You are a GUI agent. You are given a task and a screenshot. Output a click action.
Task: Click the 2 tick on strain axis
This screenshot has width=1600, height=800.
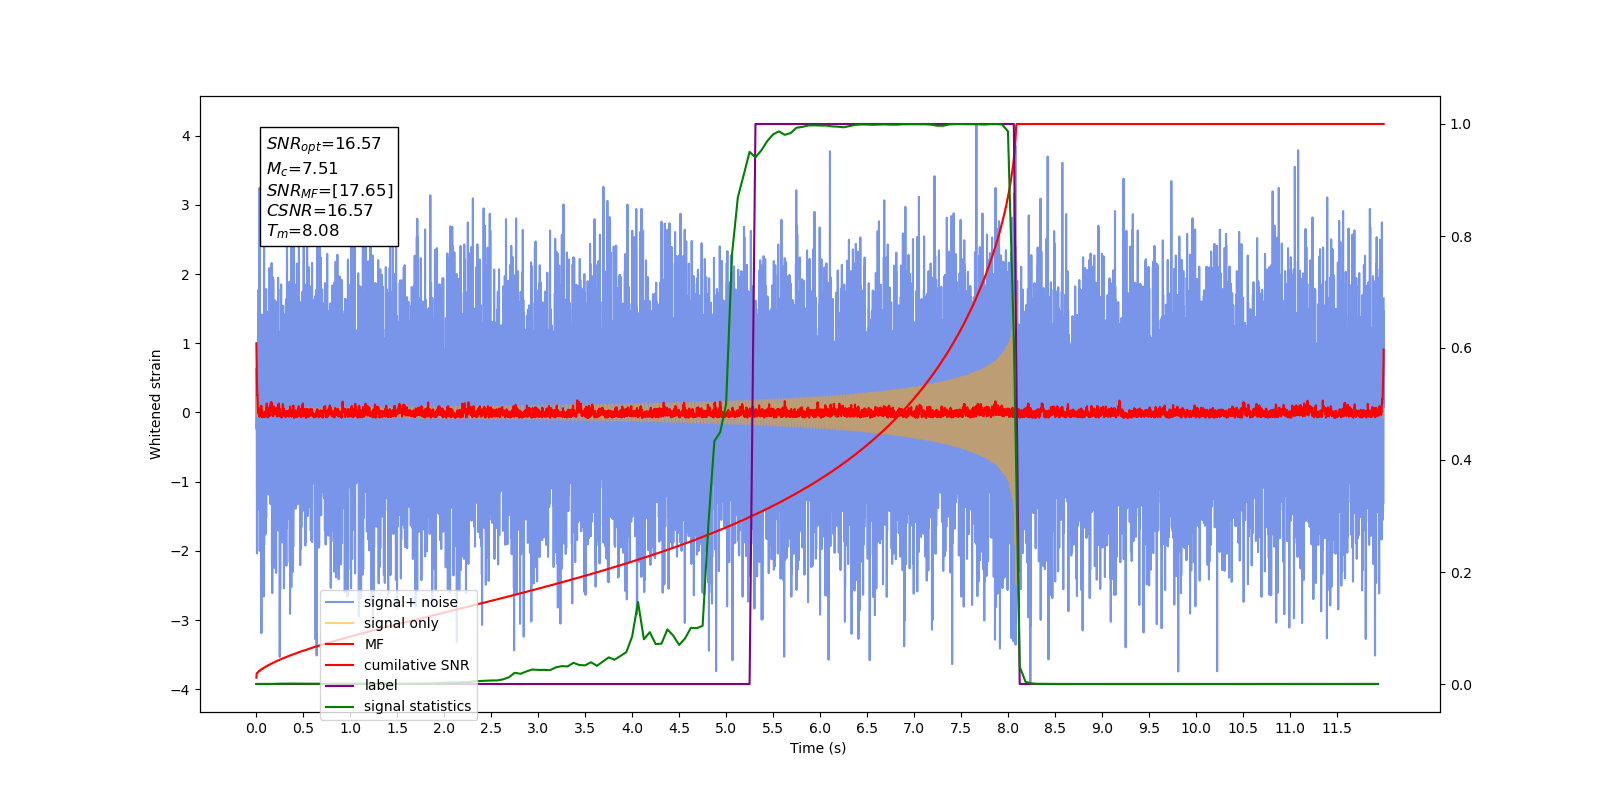186,274
